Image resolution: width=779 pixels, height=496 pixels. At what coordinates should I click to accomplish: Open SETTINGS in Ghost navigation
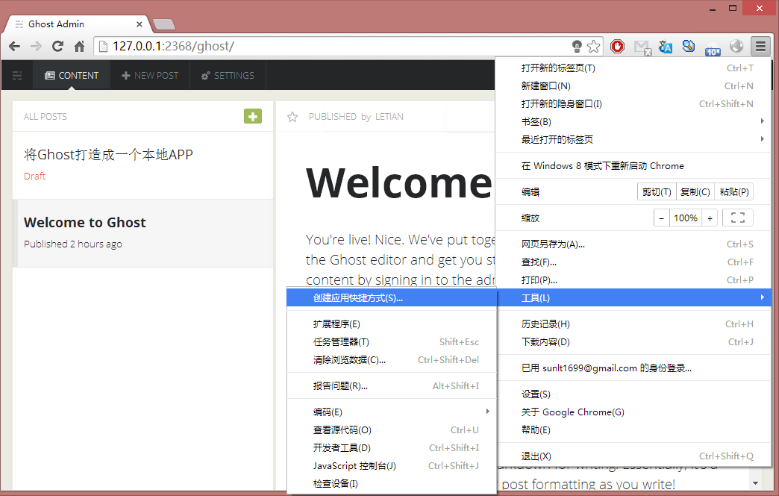(228, 76)
